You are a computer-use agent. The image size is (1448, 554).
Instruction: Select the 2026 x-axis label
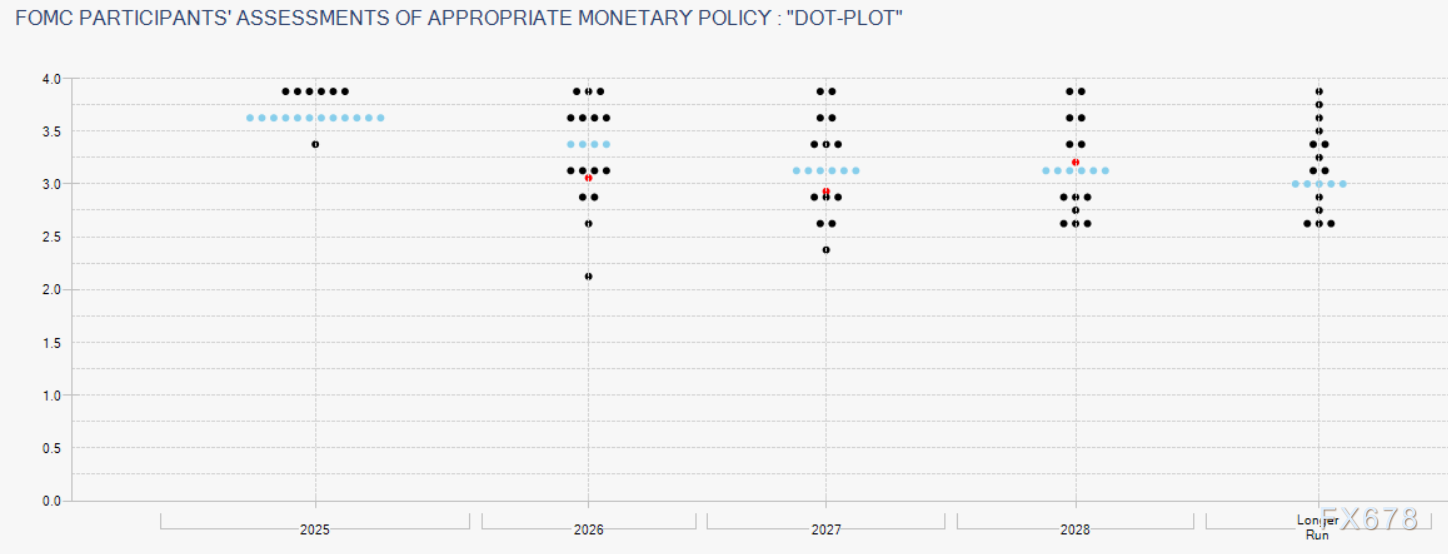pyautogui.click(x=588, y=530)
